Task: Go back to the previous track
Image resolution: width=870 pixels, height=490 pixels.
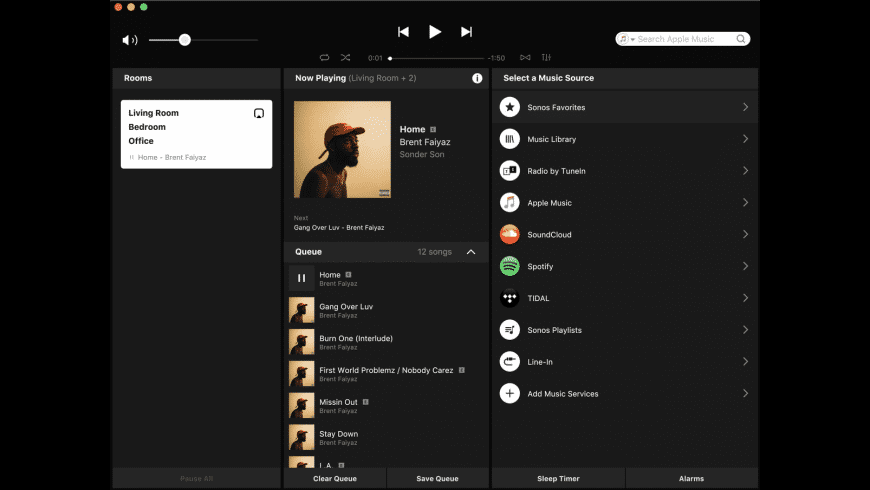Action: click(403, 32)
